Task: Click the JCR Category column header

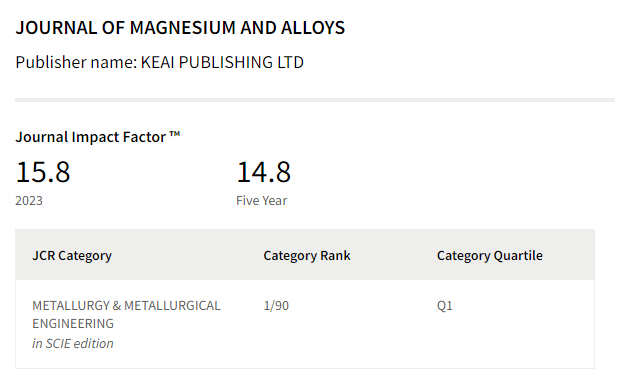Action: pos(72,255)
